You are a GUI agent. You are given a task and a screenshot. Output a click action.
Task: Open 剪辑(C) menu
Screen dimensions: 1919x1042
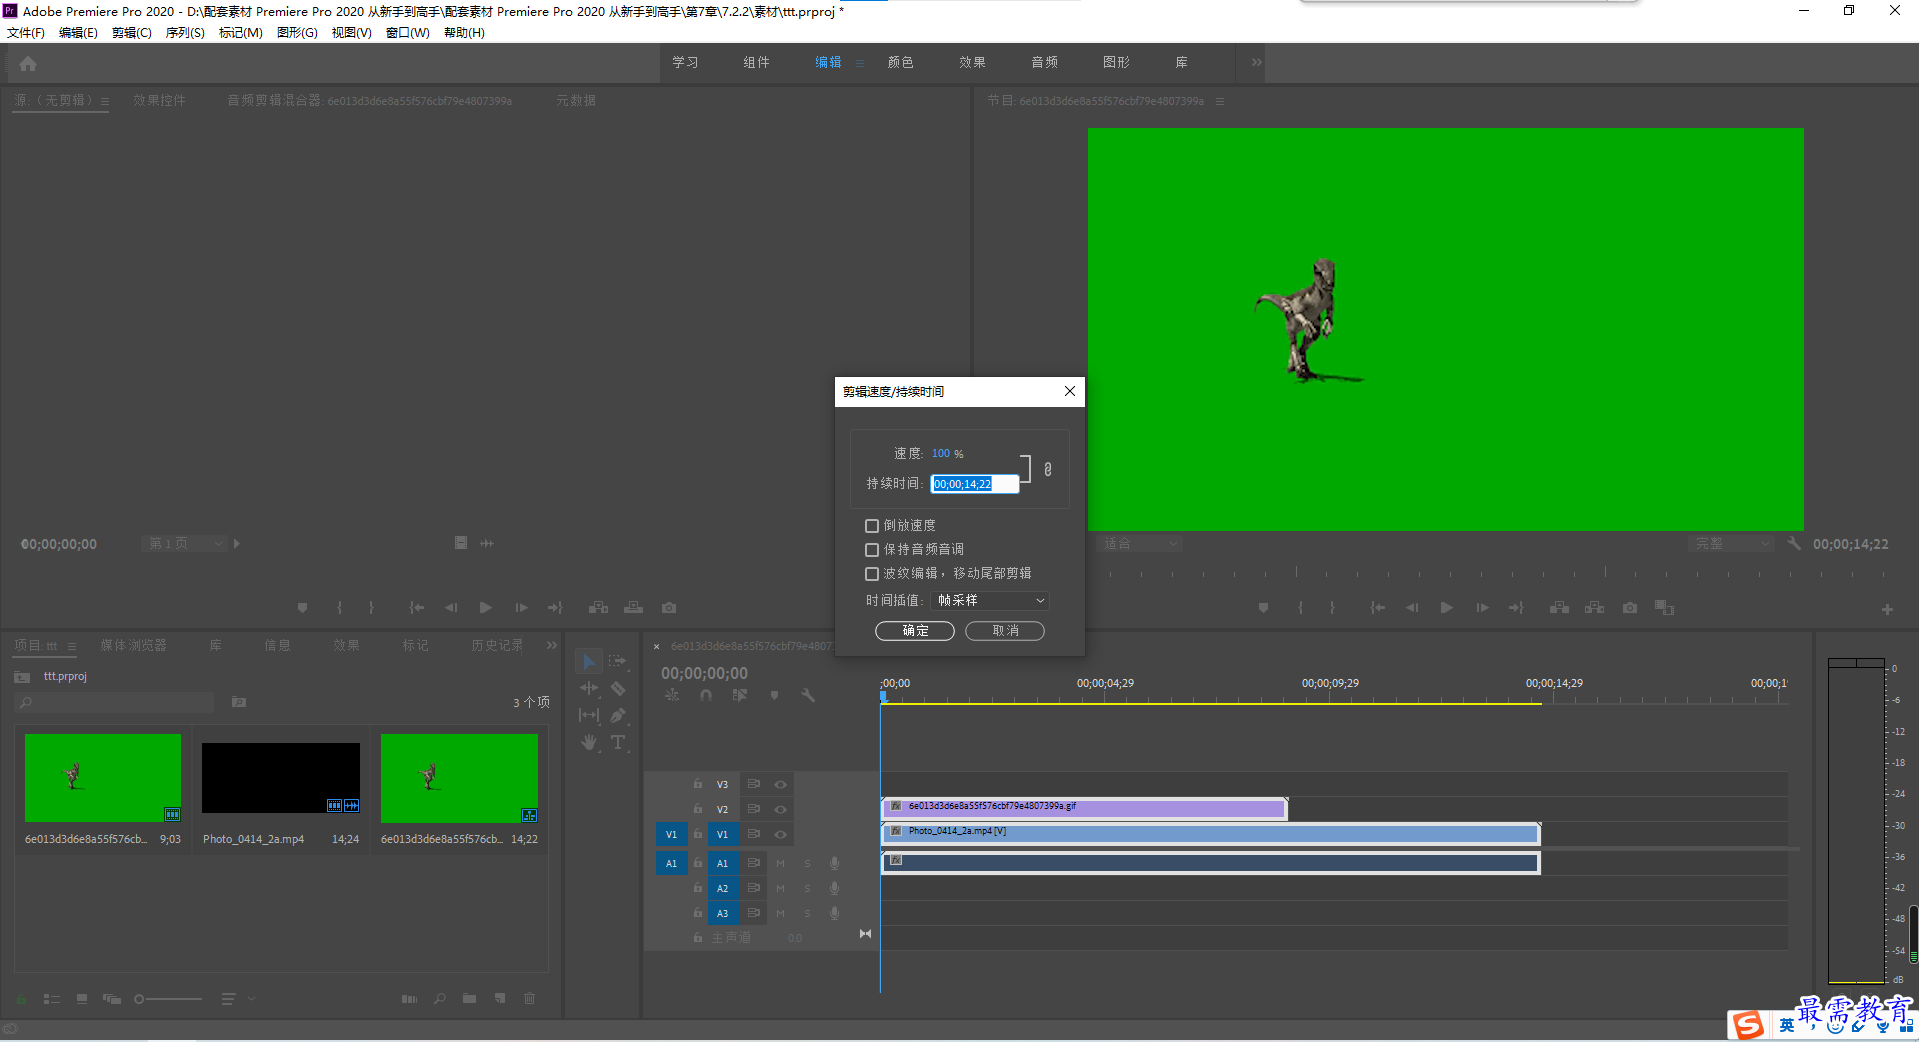coord(132,33)
